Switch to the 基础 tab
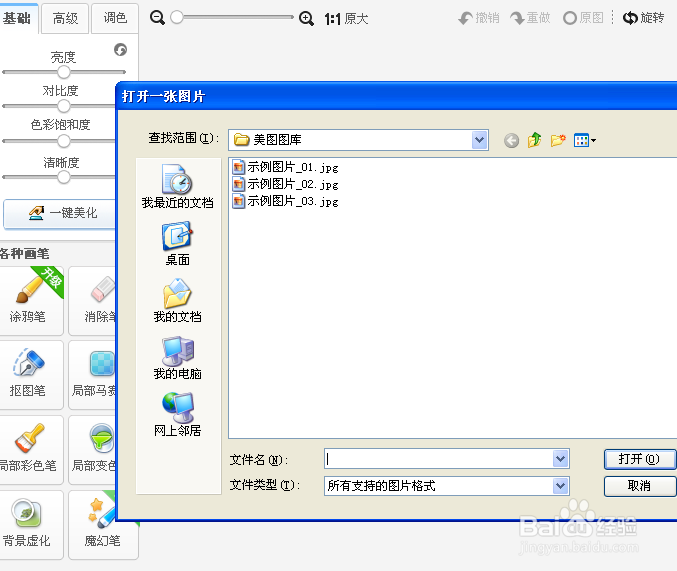 point(19,18)
